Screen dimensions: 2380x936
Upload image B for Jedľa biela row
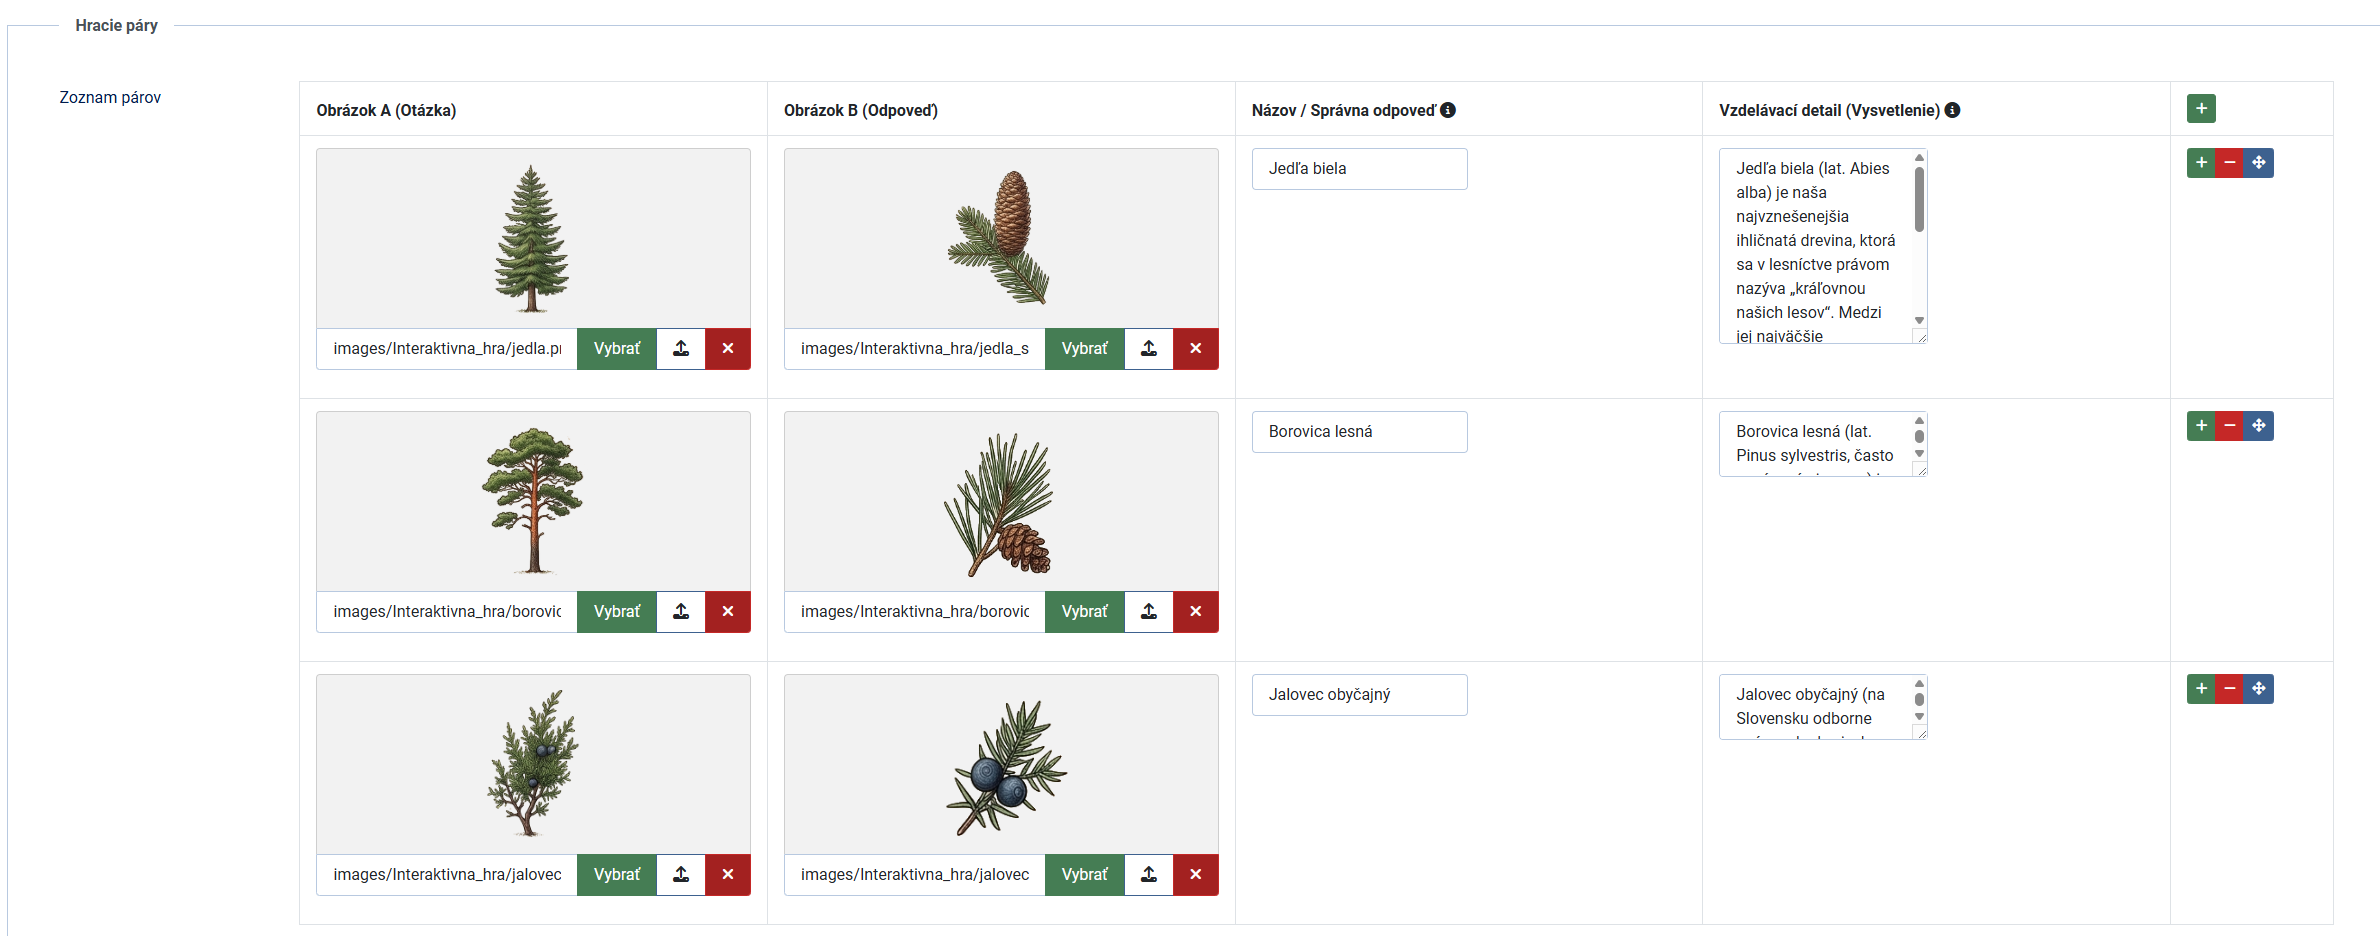click(1149, 349)
